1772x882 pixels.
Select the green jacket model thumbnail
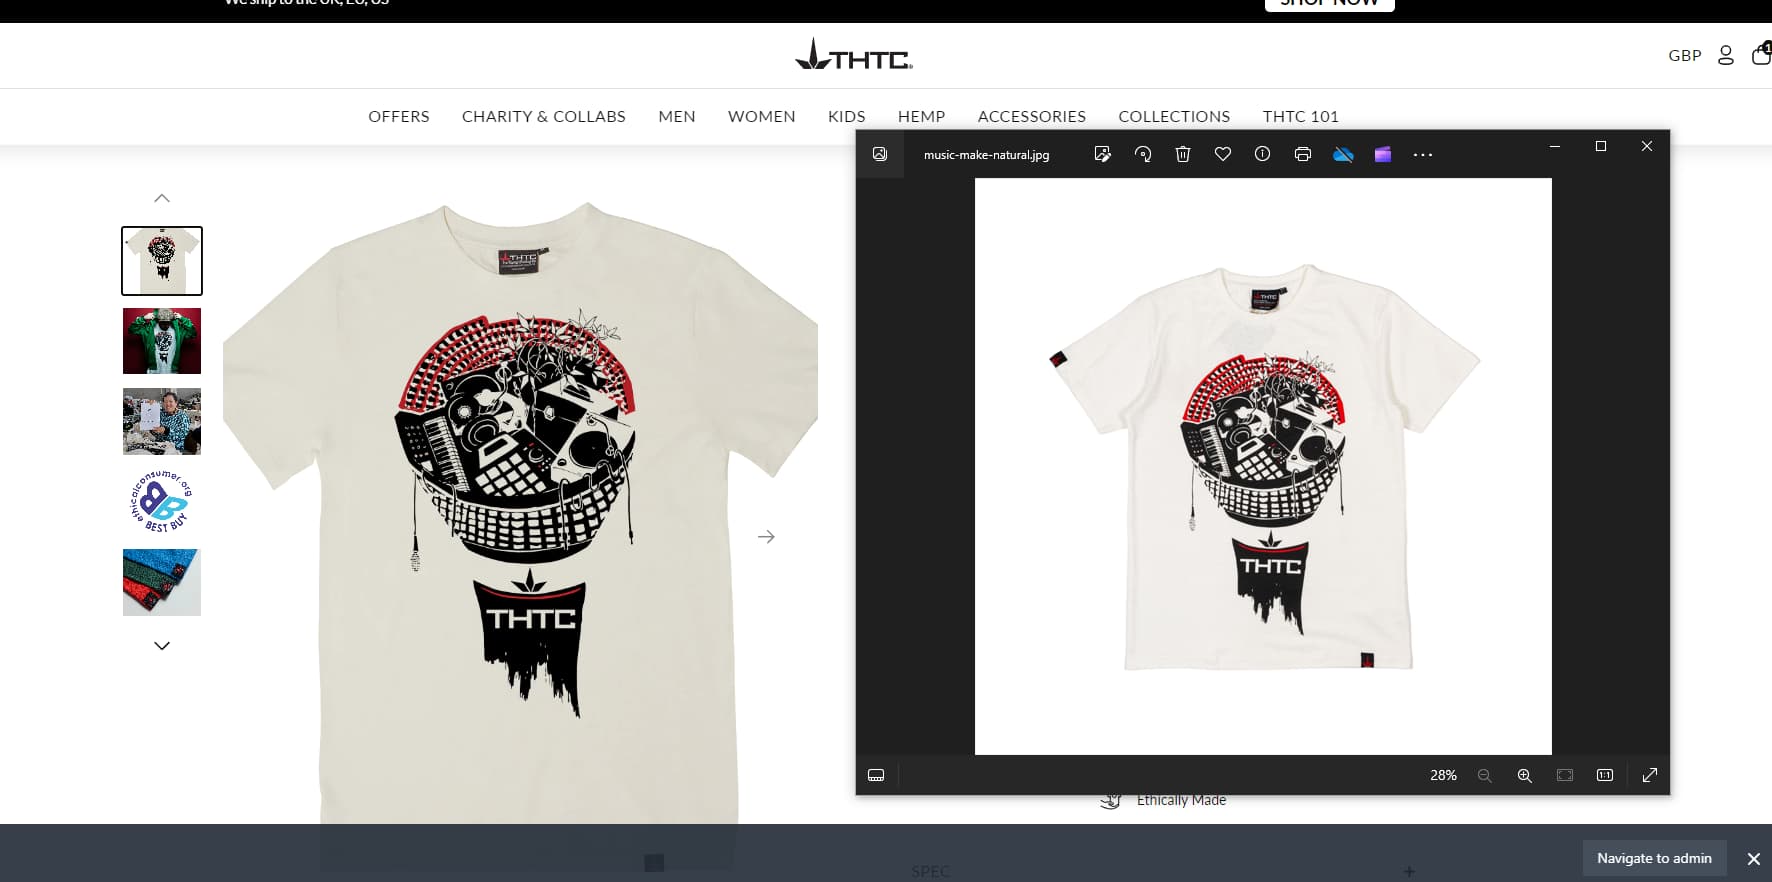(162, 341)
